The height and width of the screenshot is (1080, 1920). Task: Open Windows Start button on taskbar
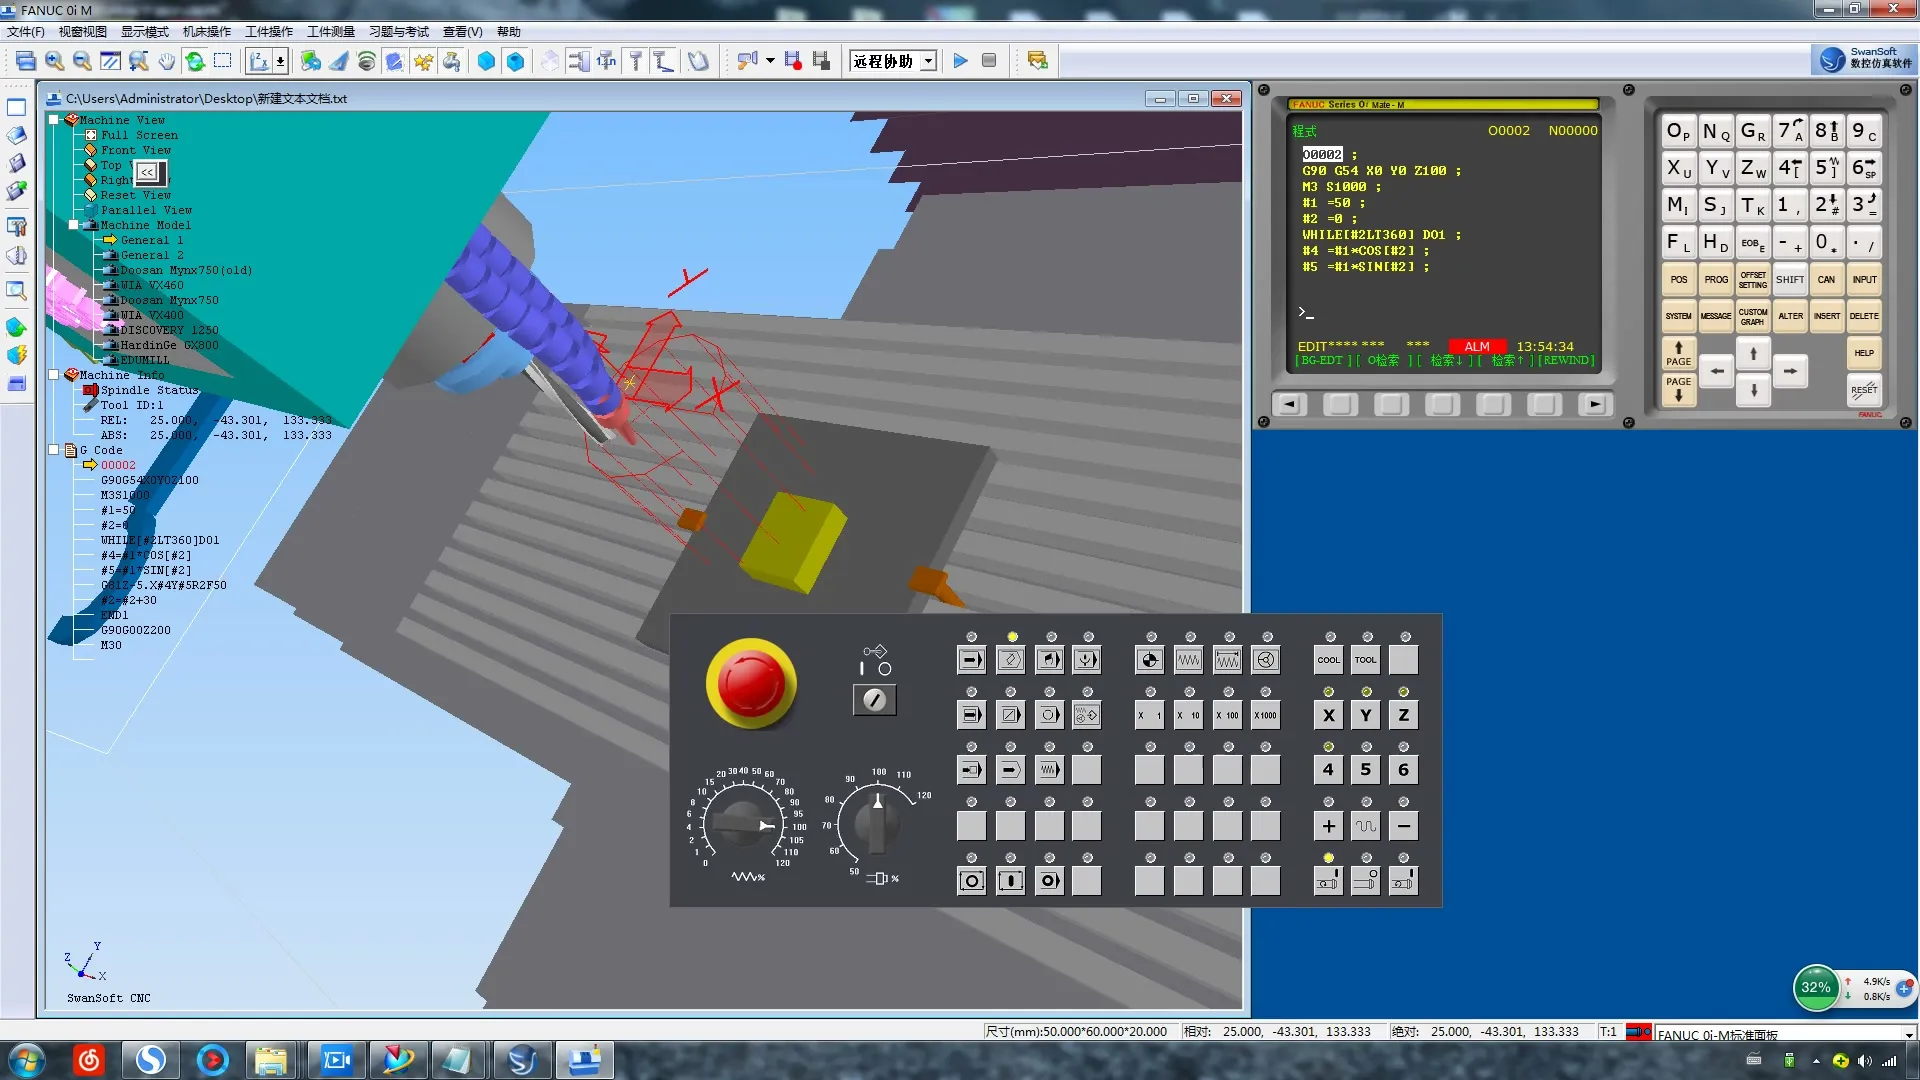[27, 1059]
